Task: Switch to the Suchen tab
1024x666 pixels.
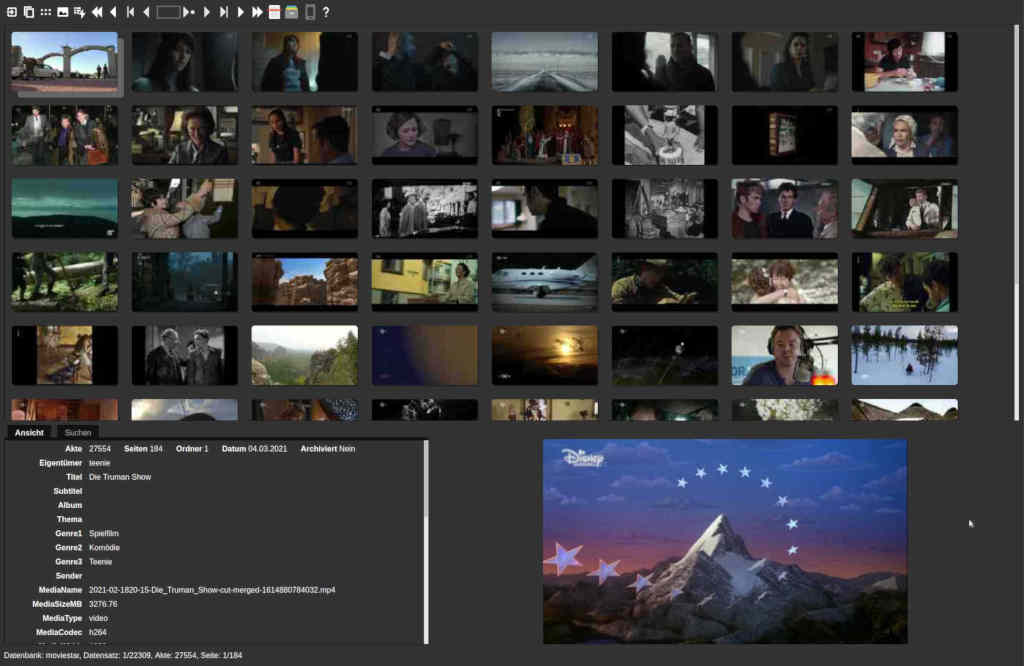Action: [78, 432]
